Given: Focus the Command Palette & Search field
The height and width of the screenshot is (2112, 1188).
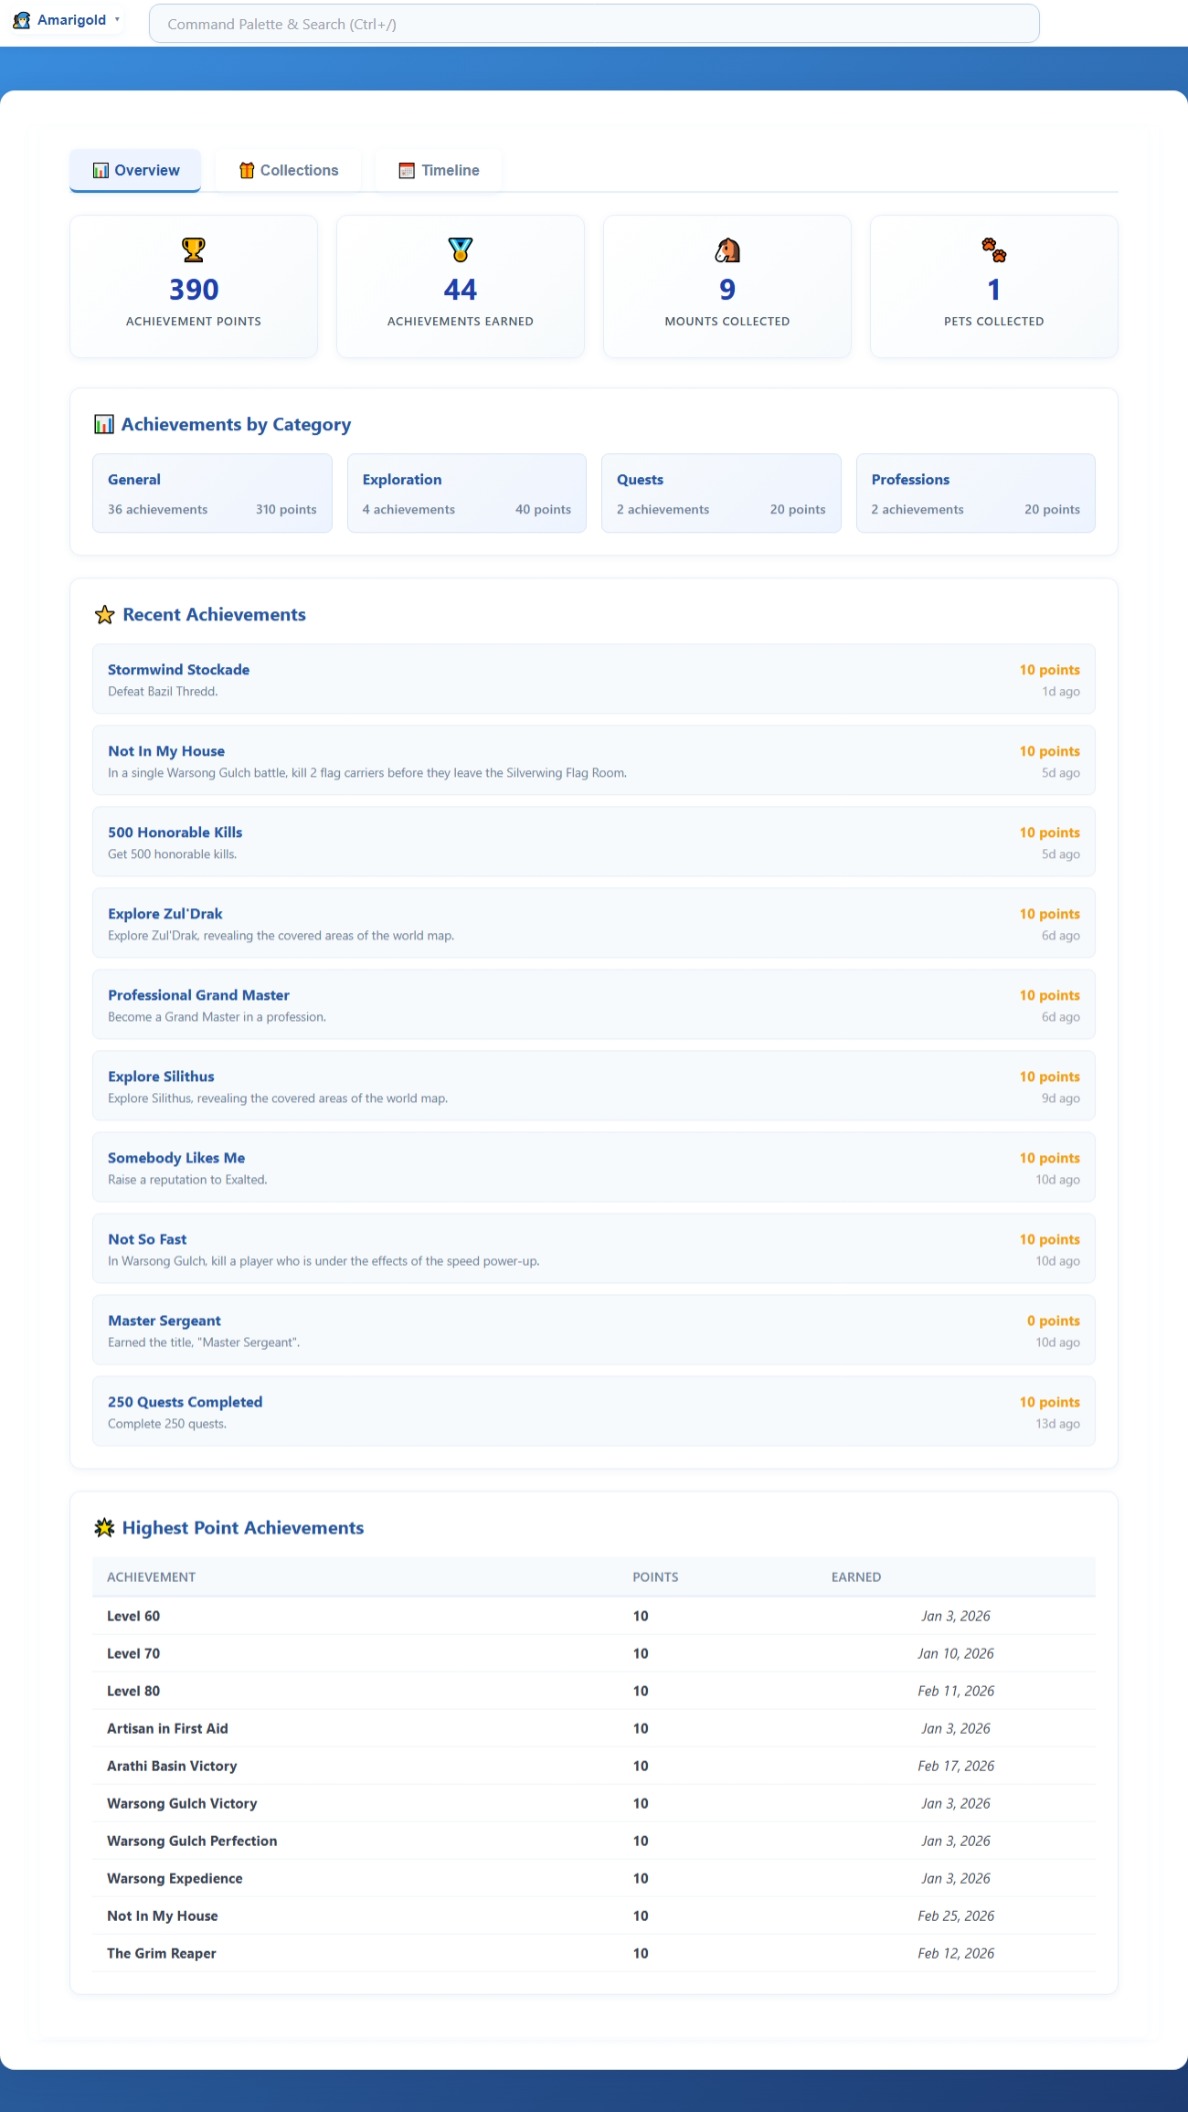Looking at the screenshot, I should pyautogui.click(x=594, y=24).
